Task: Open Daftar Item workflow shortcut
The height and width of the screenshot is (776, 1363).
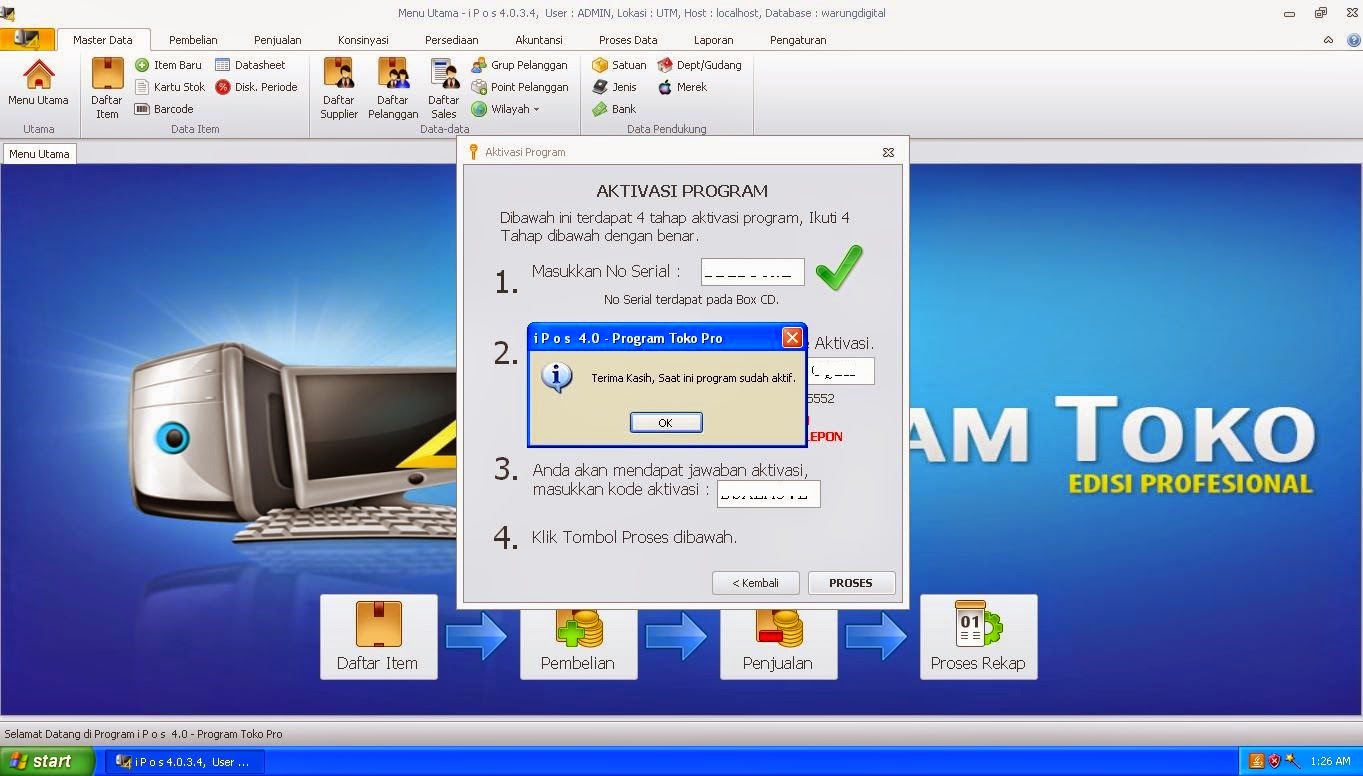Action: (x=378, y=637)
